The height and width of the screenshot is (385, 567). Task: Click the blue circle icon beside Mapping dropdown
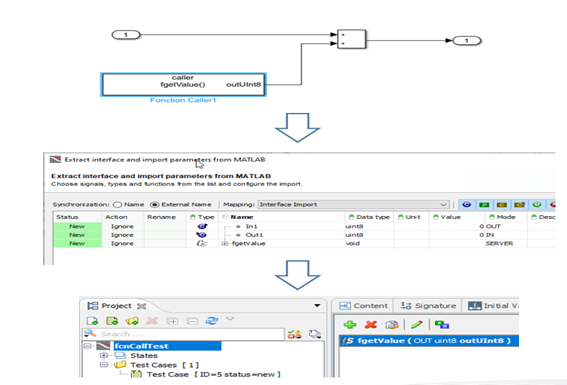(466, 205)
